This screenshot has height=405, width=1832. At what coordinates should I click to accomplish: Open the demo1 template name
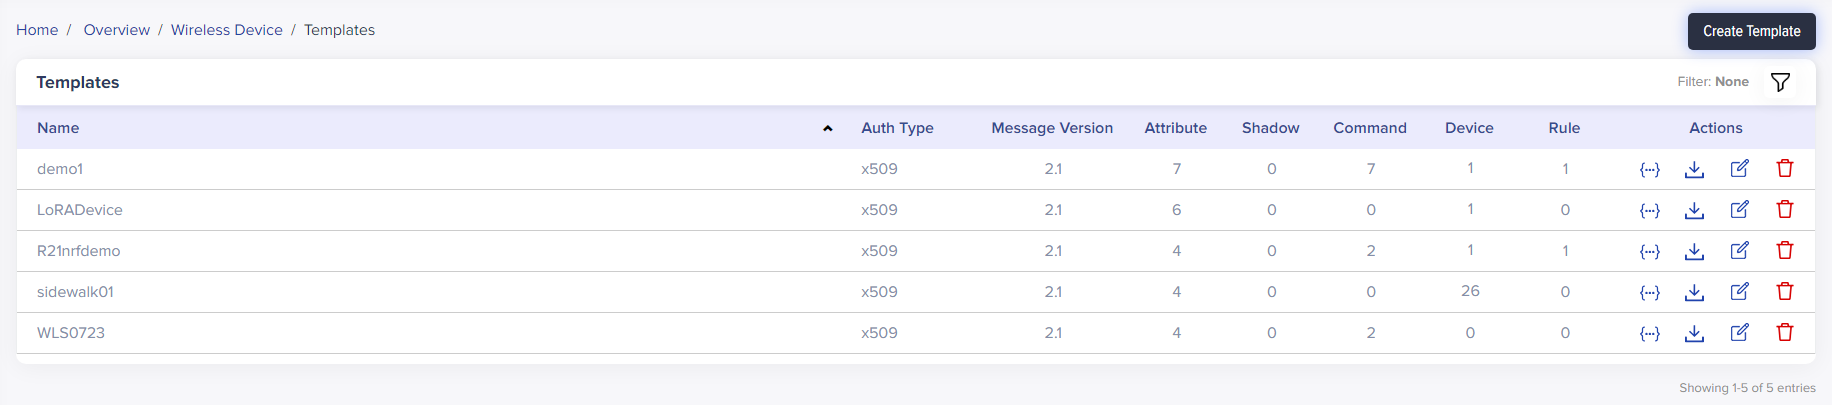[60, 169]
